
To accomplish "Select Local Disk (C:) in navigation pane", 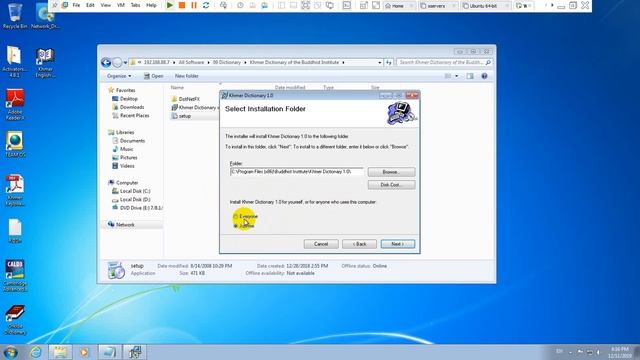I will 131,191.
